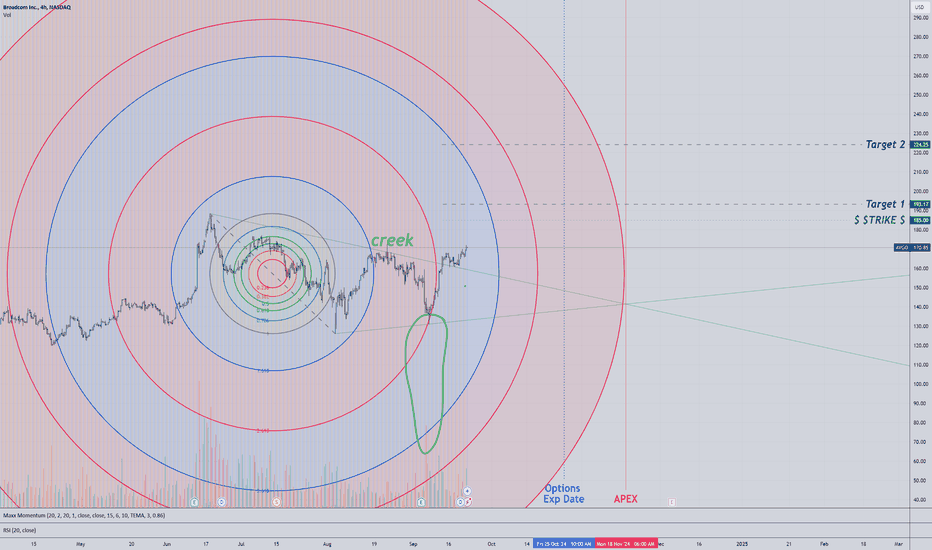Click the Oct label on time axis
The image size is (932, 550).
(491, 544)
